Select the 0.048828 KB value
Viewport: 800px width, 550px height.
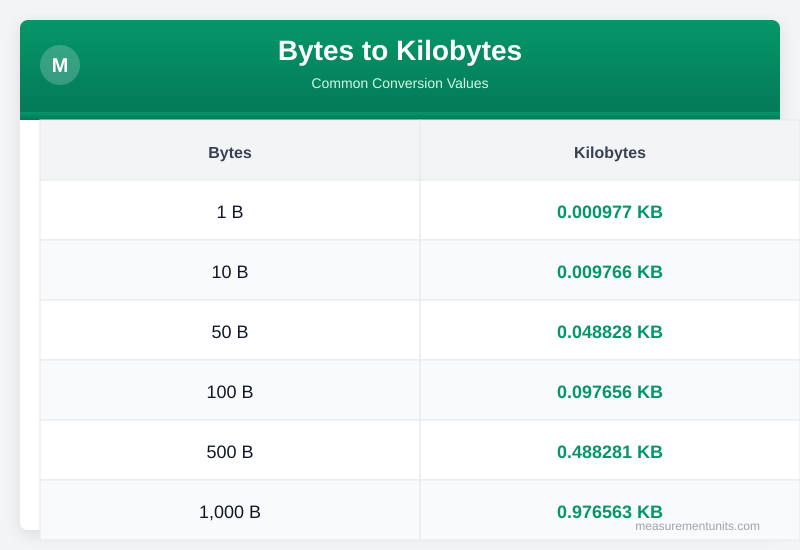click(x=610, y=332)
